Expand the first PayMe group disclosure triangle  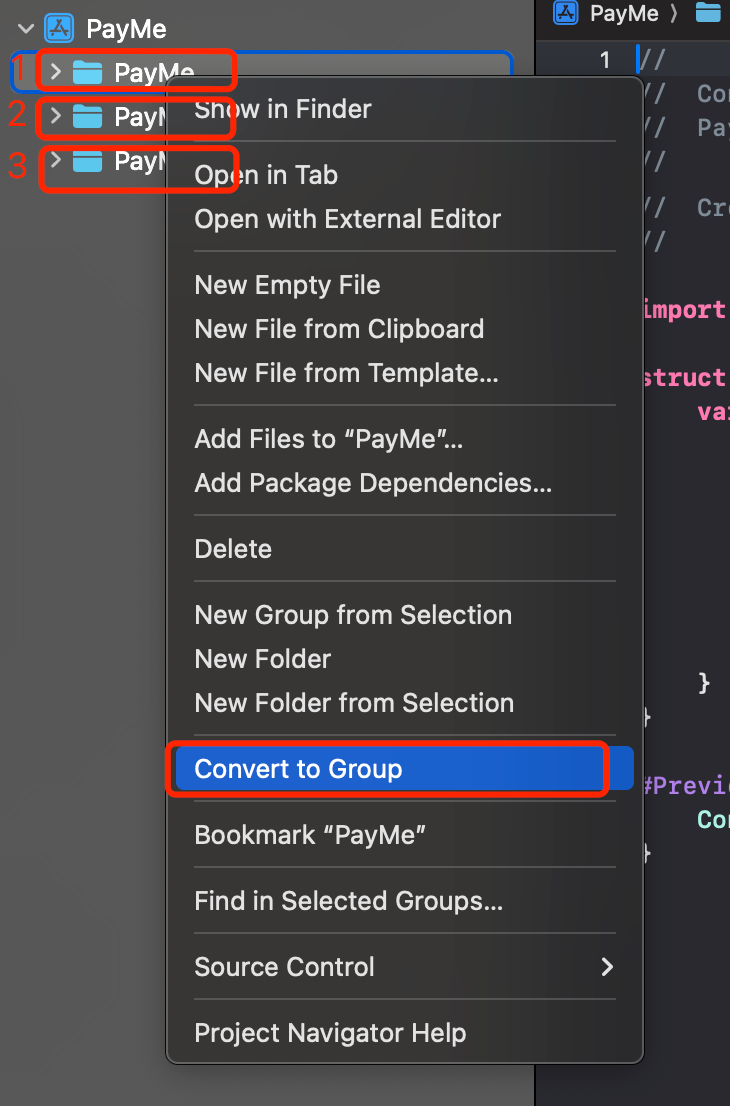pos(55,71)
